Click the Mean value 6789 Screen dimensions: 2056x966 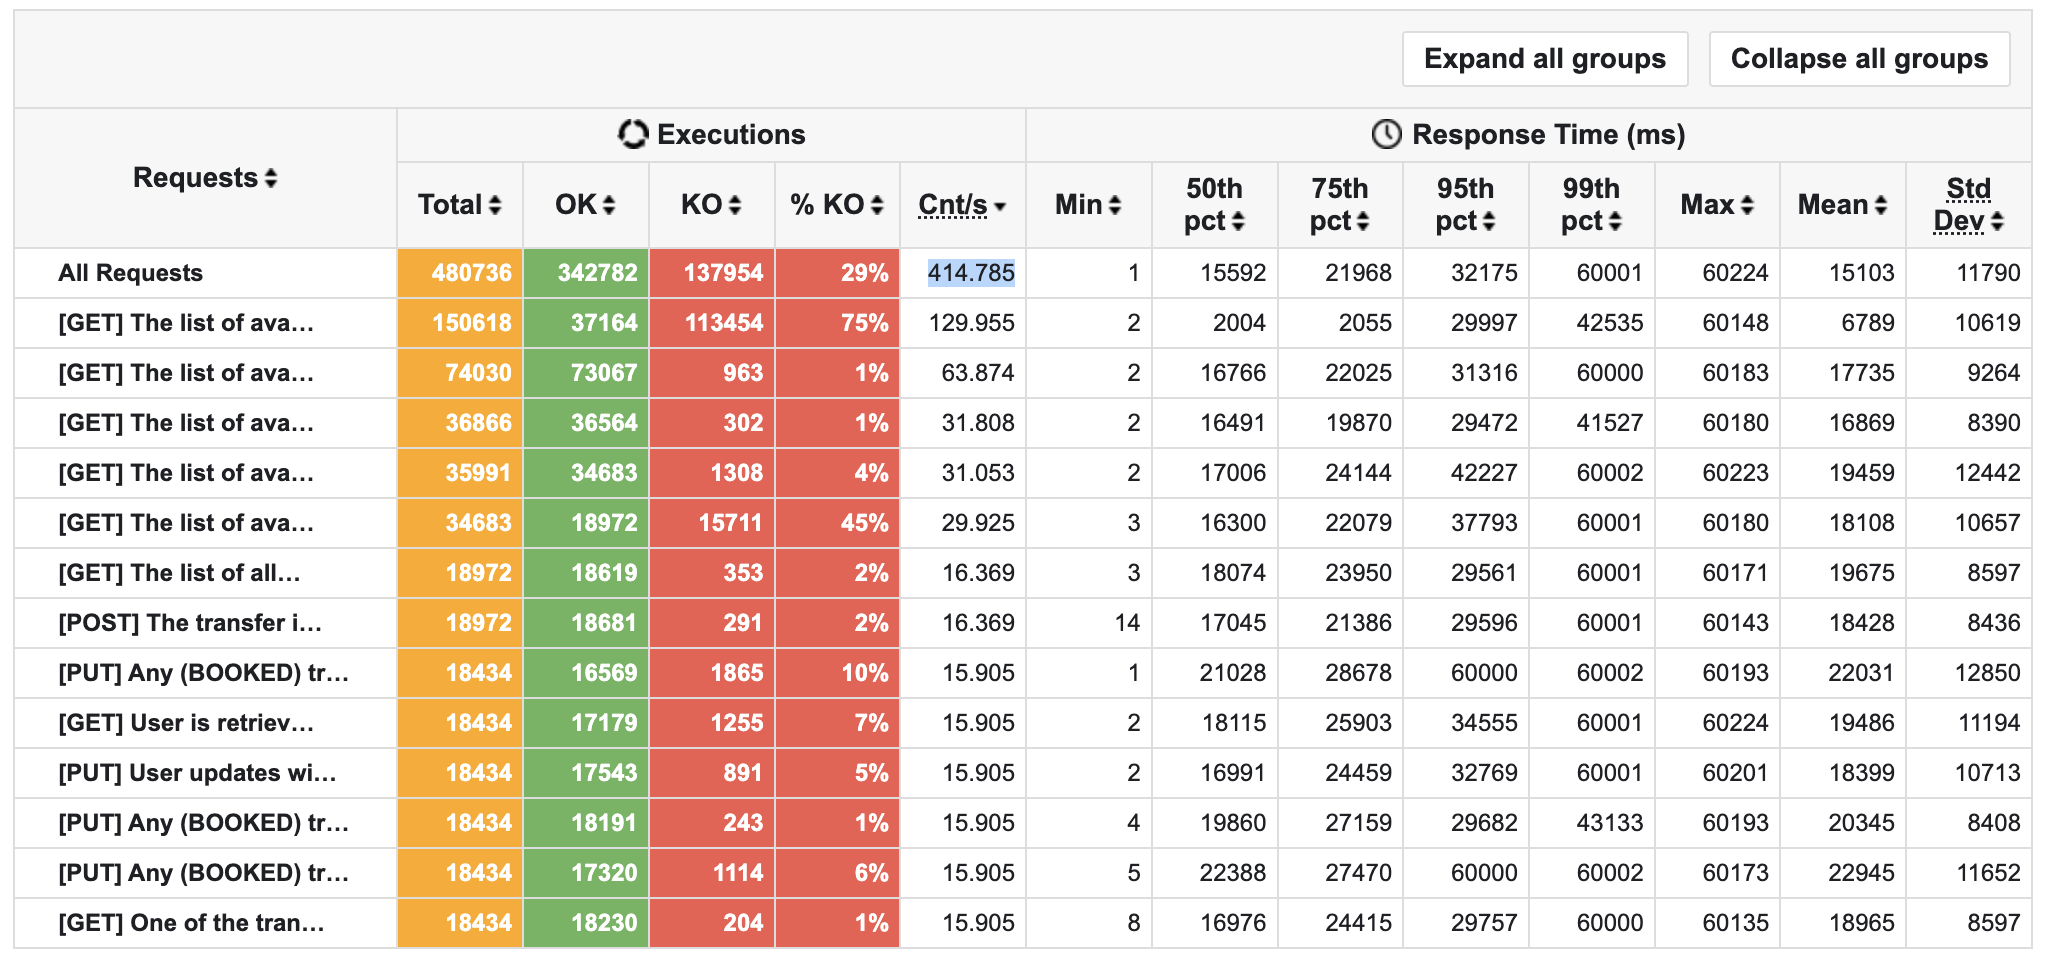coord(1868,323)
